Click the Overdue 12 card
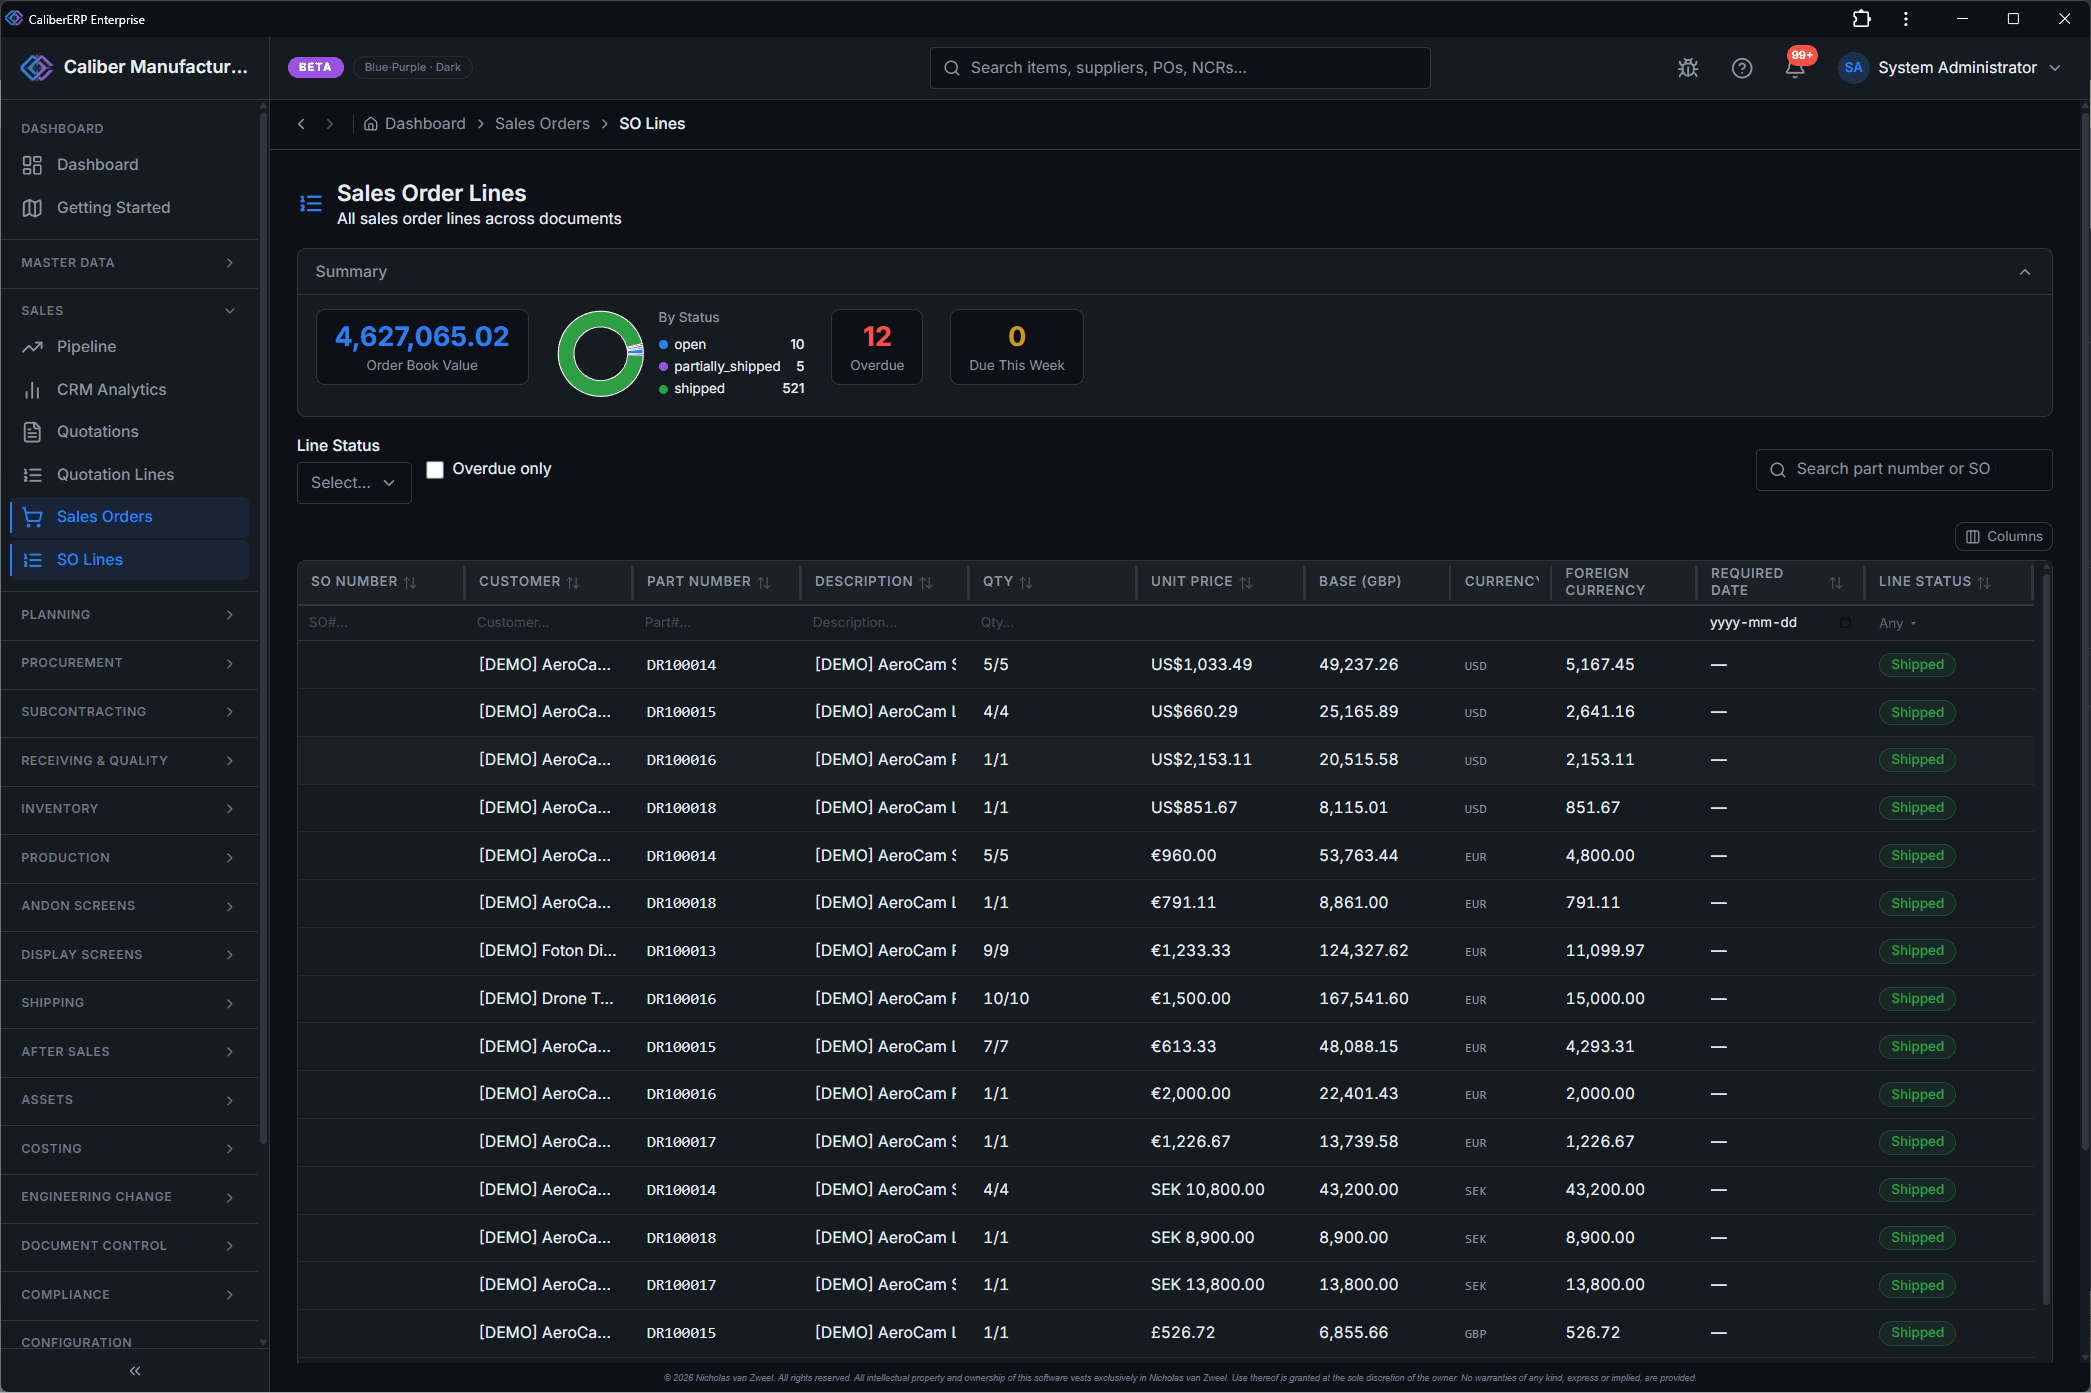 pos(877,347)
